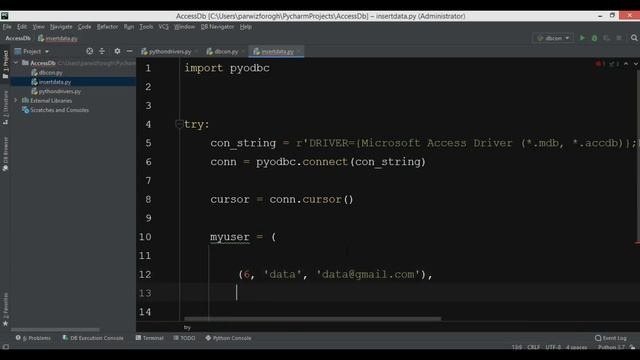Open the Event Log

[x=611, y=338]
